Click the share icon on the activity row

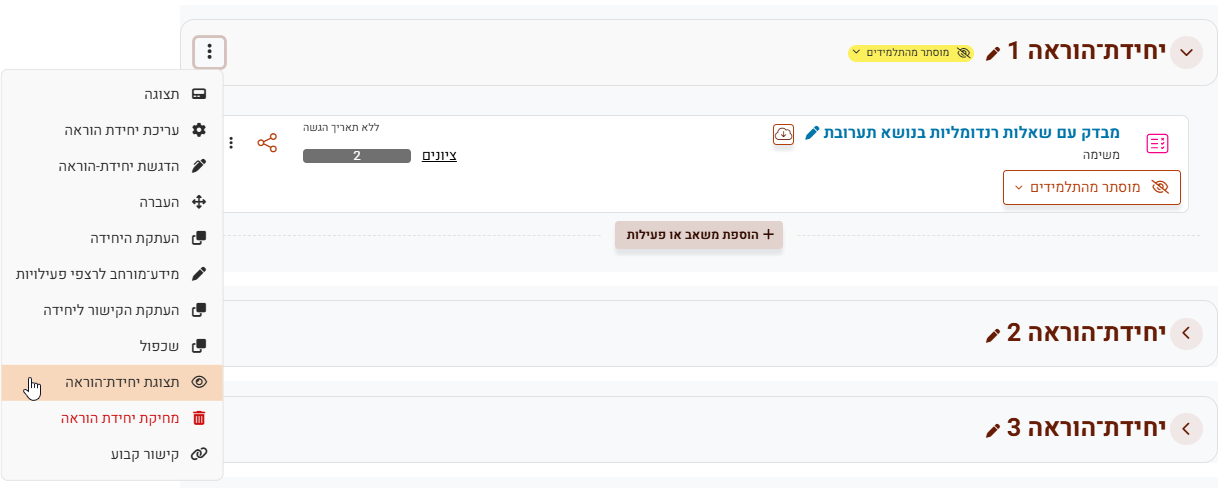pyautogui.click(x=267, y=143)
